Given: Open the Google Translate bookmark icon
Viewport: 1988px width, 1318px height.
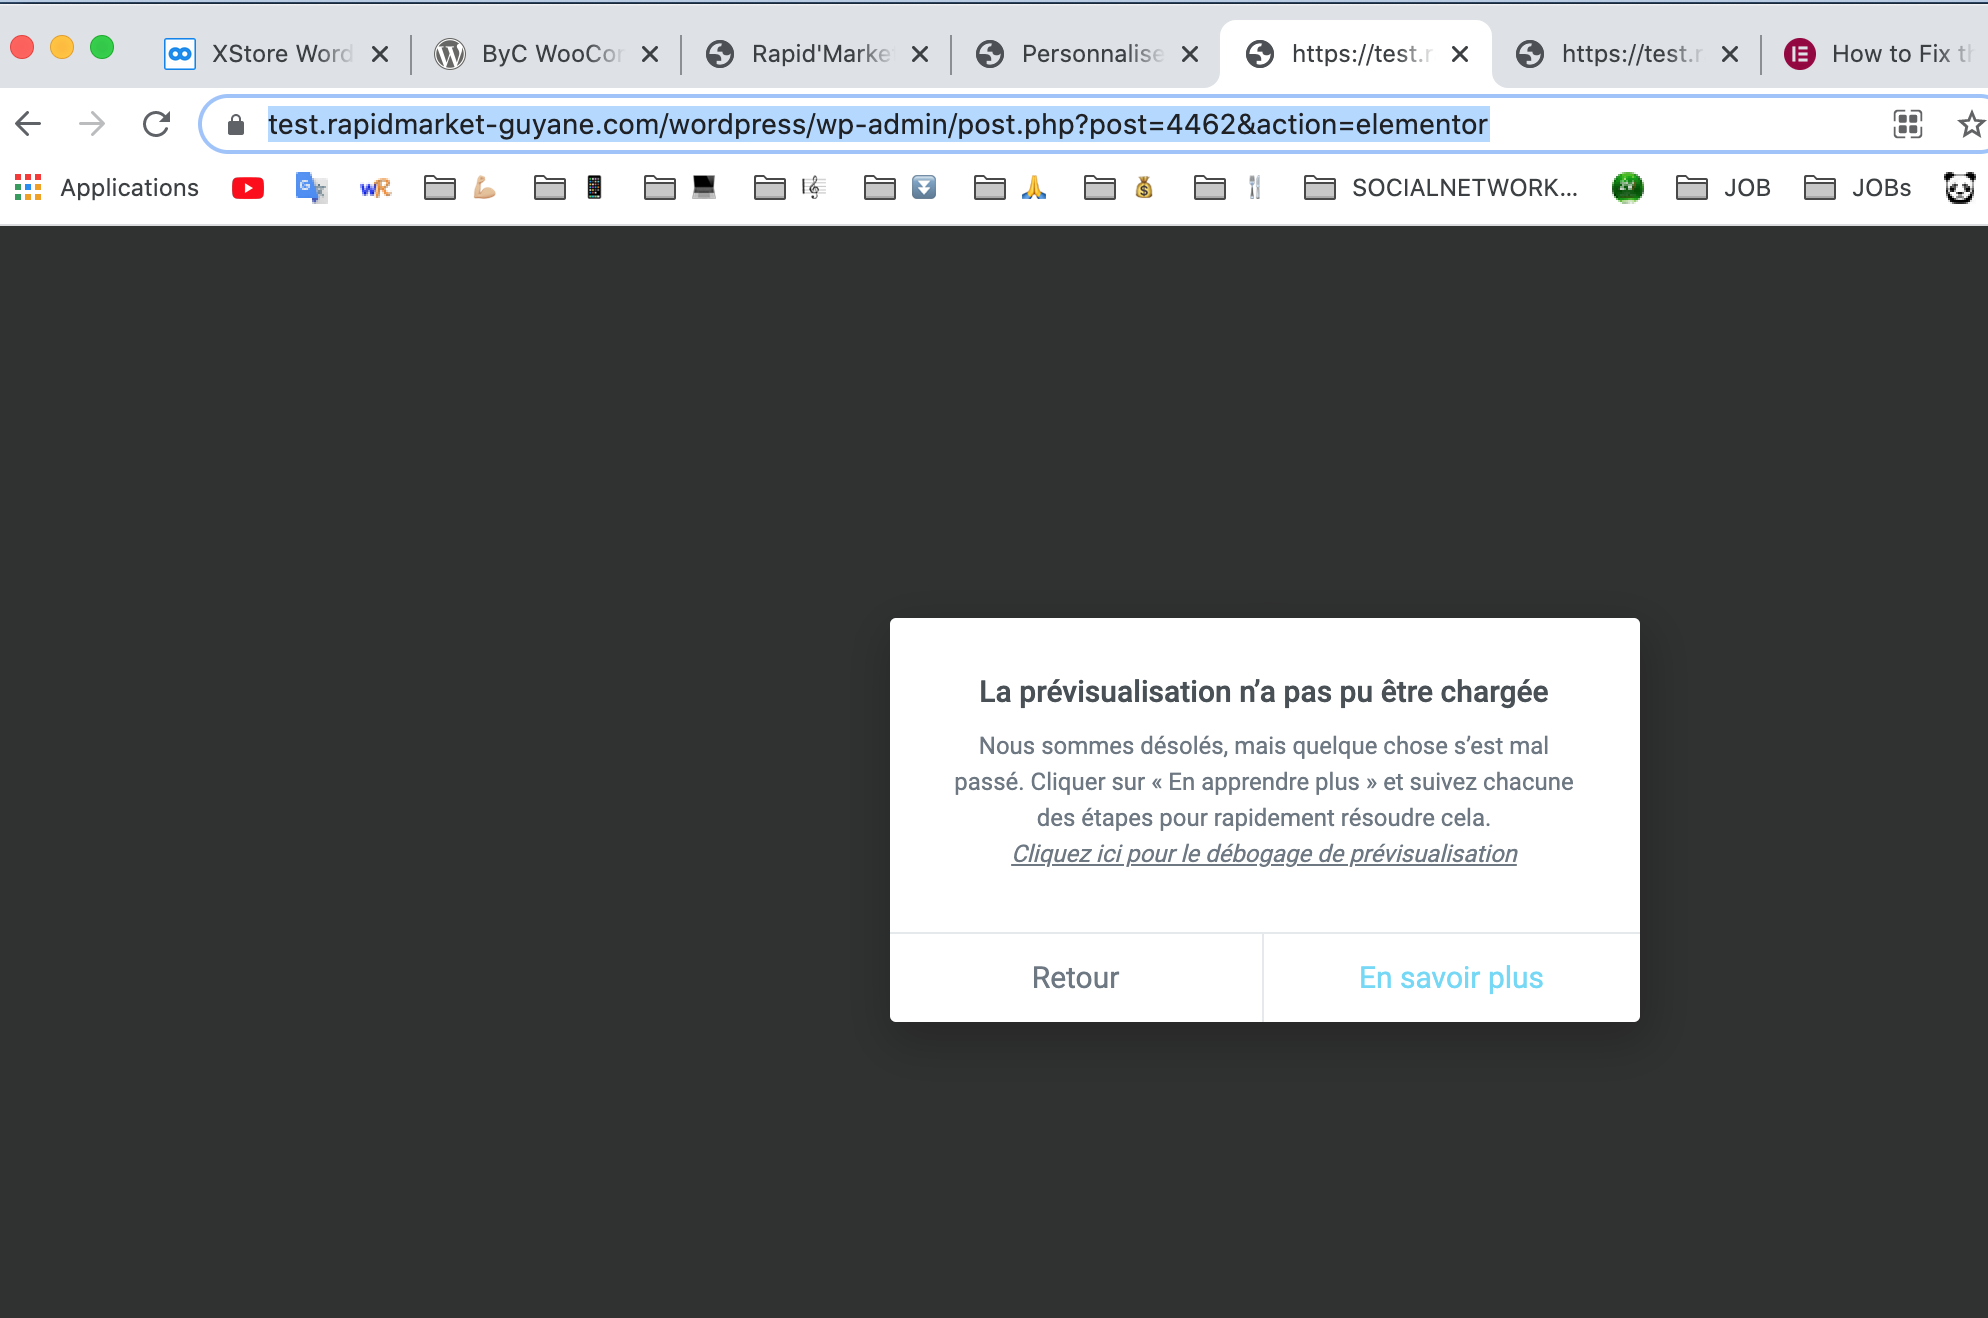Looking at the screenshot, I should point(311,188).
